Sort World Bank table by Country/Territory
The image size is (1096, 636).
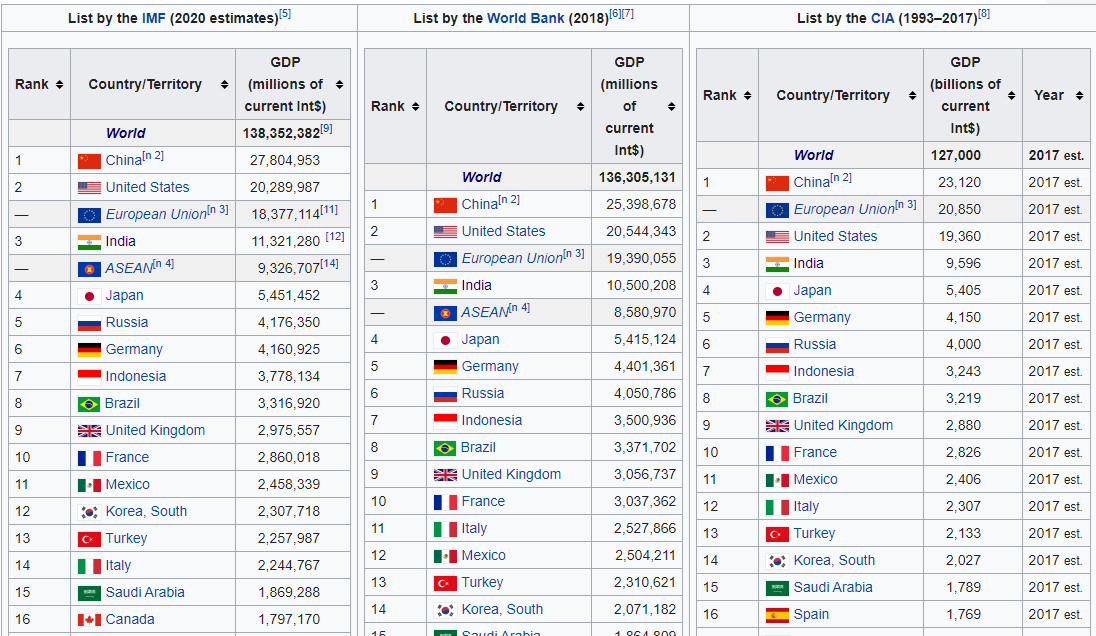tap(580, 107)
